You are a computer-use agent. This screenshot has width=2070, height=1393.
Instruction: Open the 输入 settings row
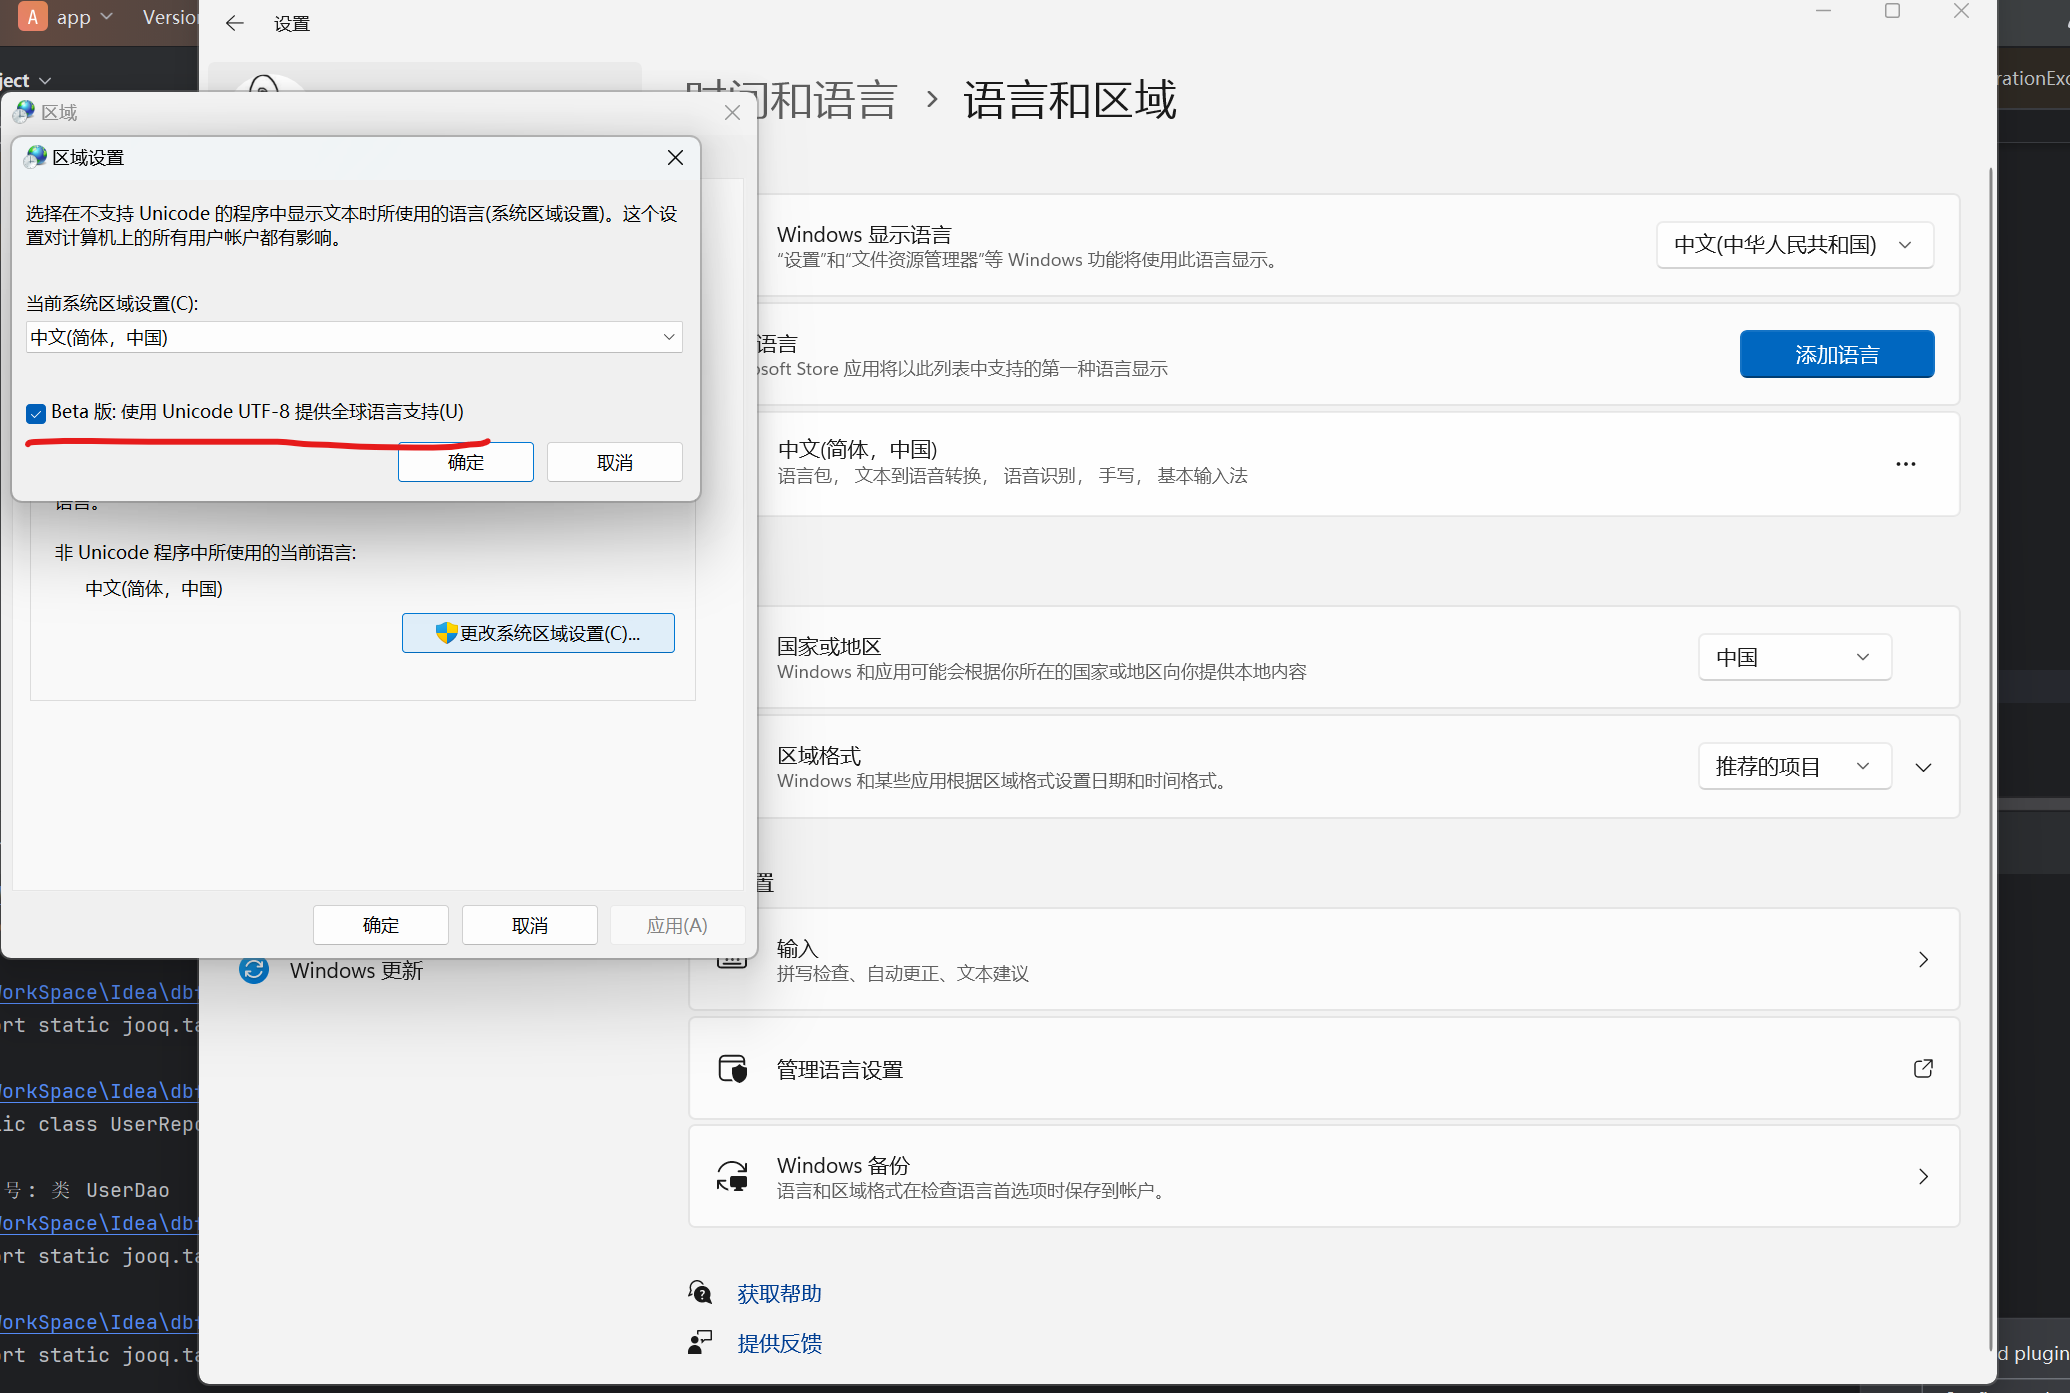tap(1323, 959)
